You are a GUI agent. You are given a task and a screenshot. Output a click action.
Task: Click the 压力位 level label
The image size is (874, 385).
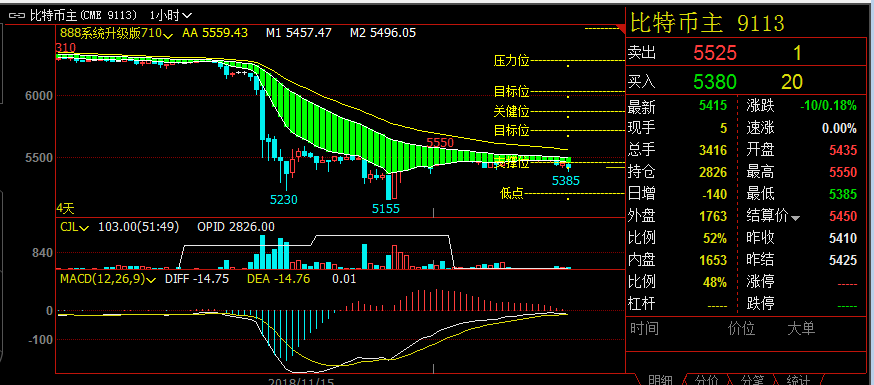coord(511,61)
